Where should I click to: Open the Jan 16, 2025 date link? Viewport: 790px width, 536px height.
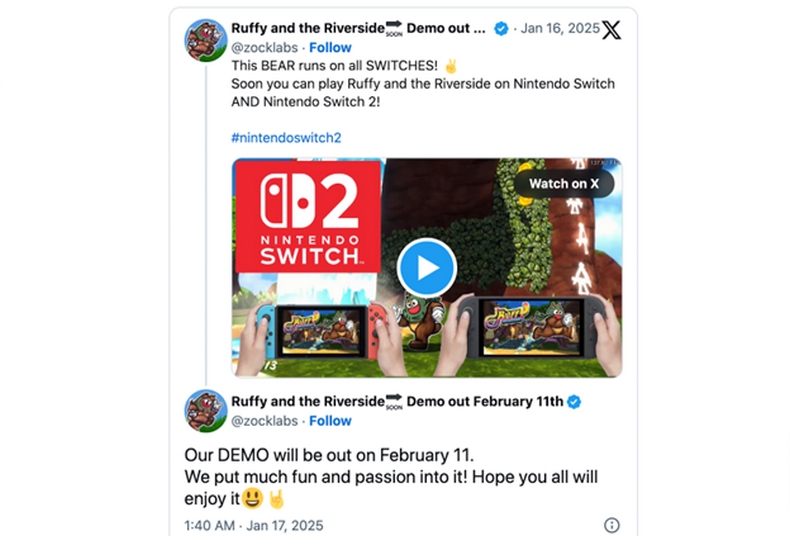(561, 29)
